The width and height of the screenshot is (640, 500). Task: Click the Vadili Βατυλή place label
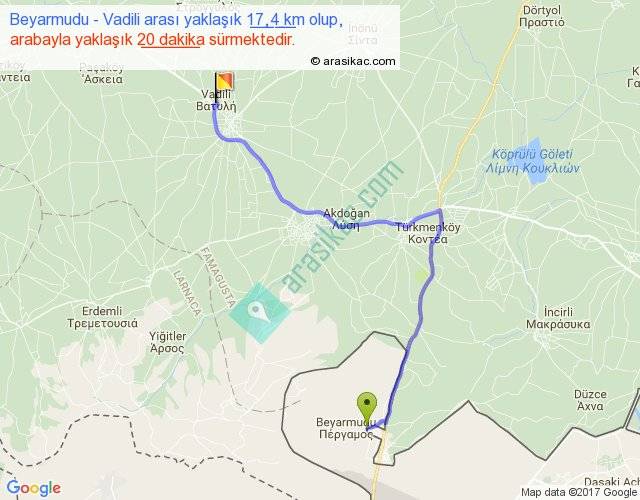pyautogui.click(x=216, y=100)
